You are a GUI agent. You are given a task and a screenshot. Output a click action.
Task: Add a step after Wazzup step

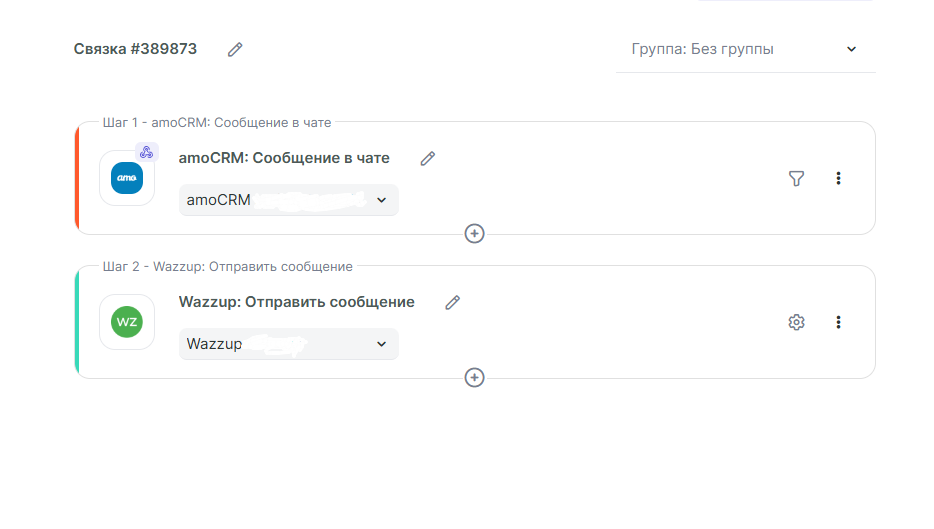tap(475, 377)
